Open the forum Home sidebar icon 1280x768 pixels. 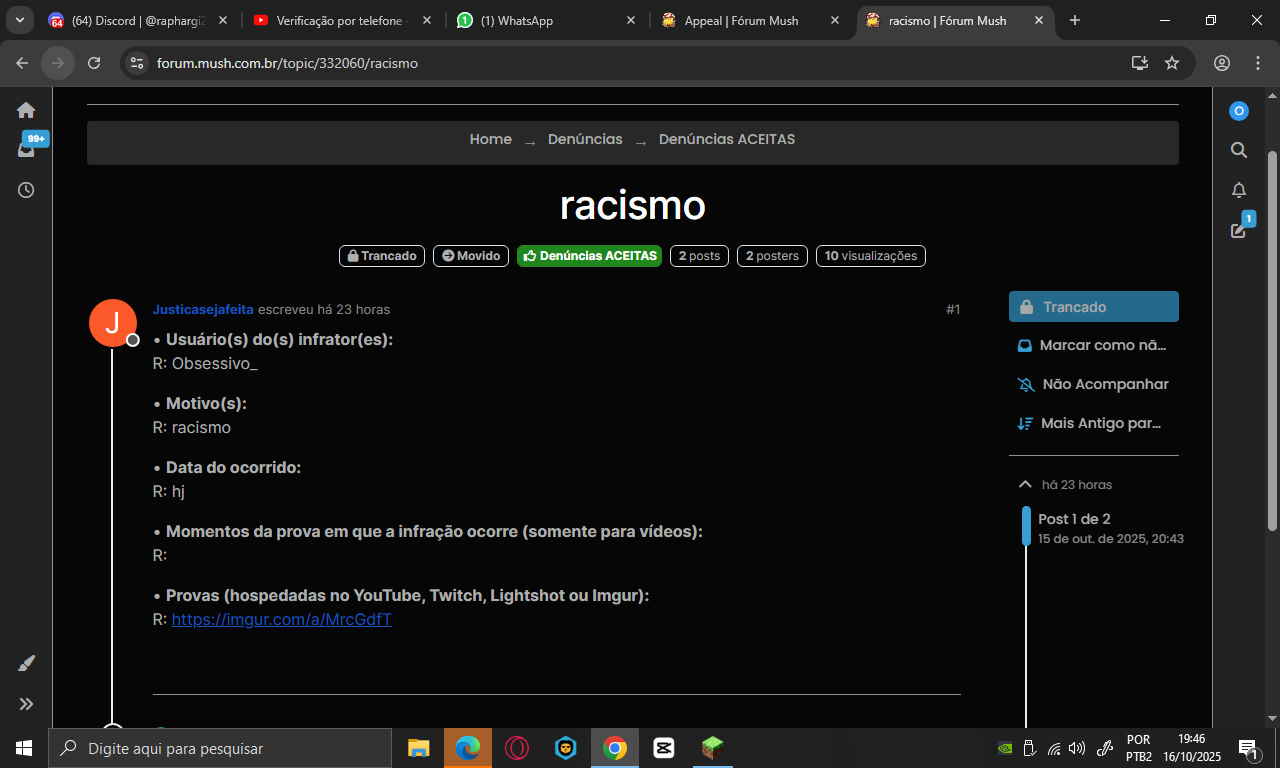coord(26,110)
